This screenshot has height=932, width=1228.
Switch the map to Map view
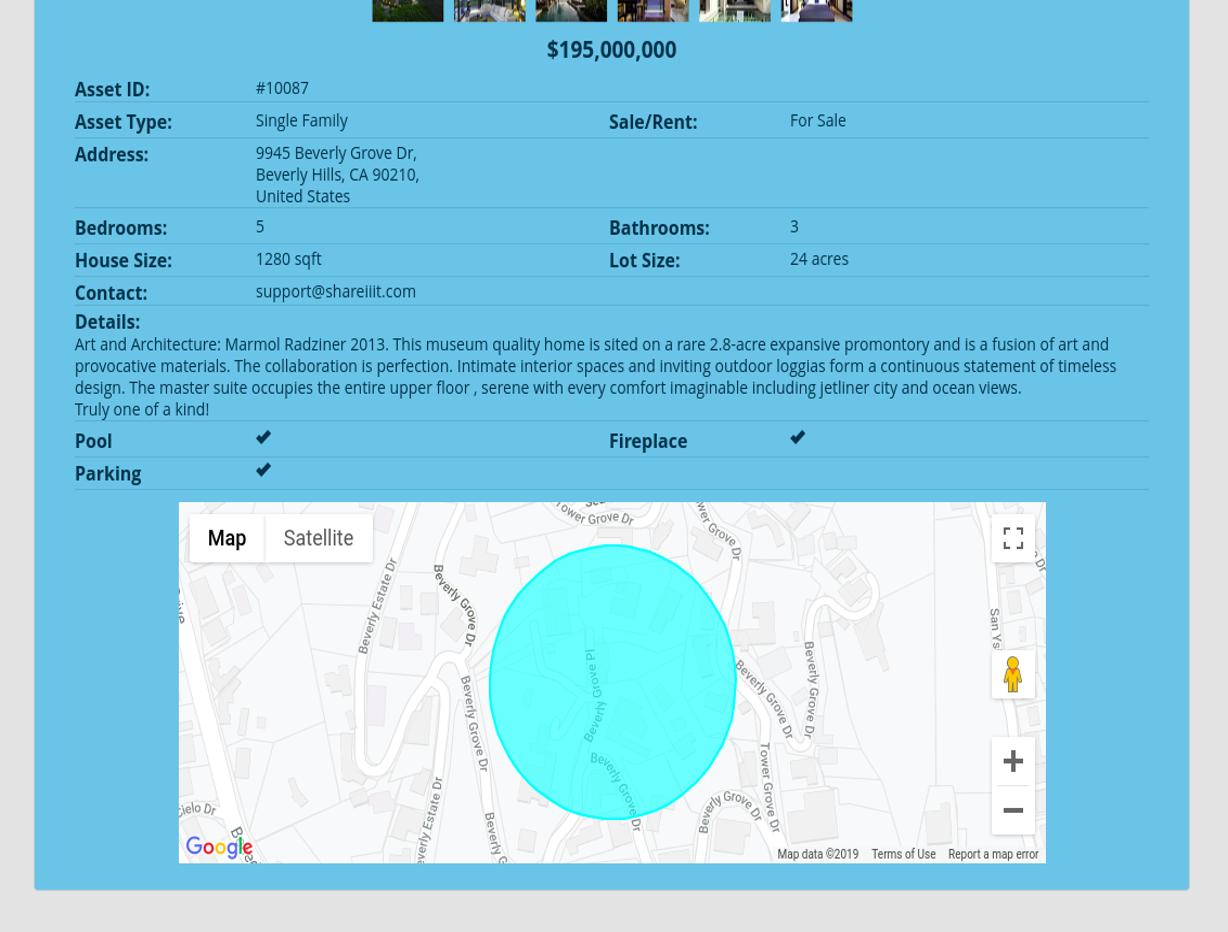point(227,538)
